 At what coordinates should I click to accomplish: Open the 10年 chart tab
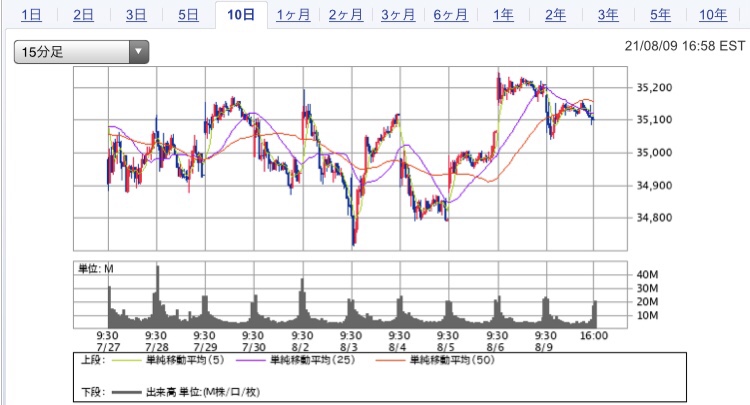point(713,14)
